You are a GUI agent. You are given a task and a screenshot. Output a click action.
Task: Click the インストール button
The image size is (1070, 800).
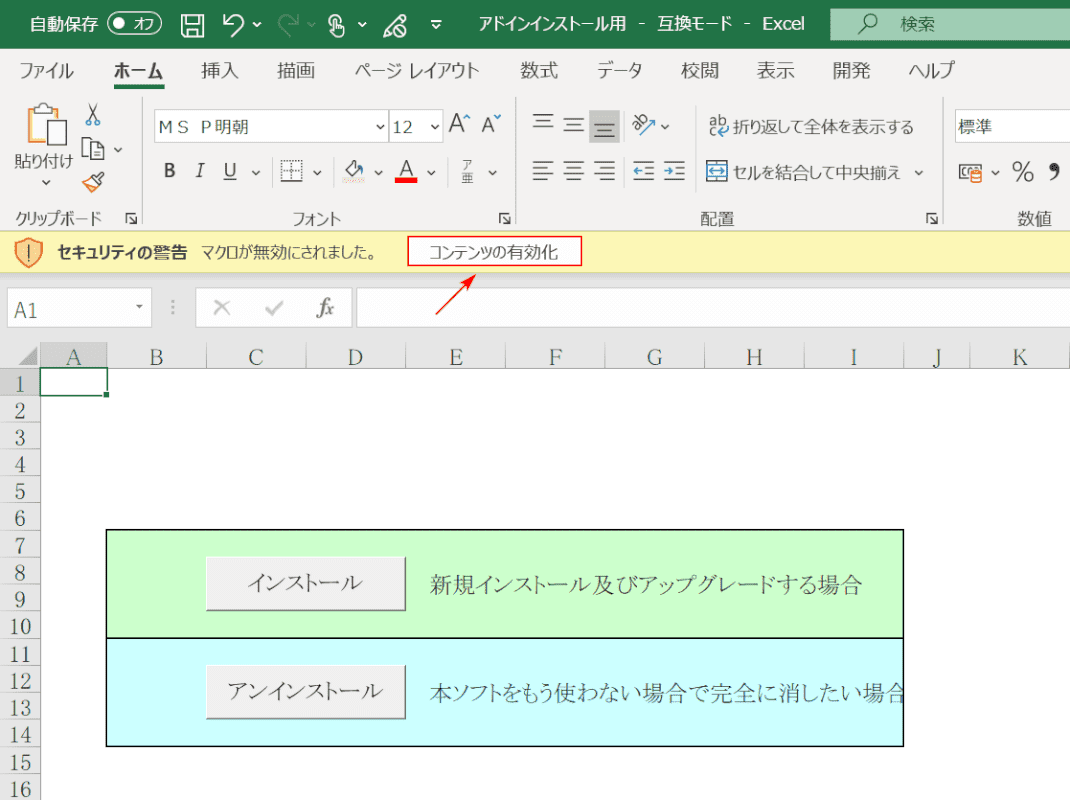click(306, 583)
